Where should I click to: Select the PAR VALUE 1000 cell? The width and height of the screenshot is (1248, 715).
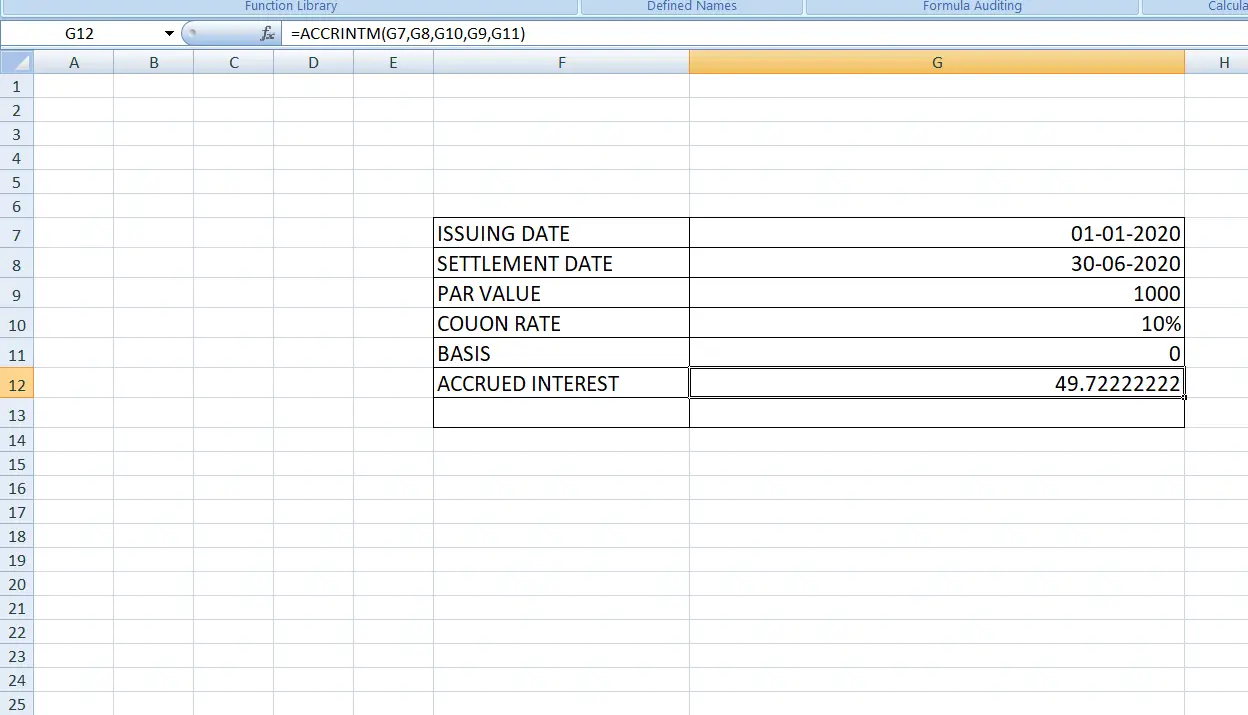[937, 293]
